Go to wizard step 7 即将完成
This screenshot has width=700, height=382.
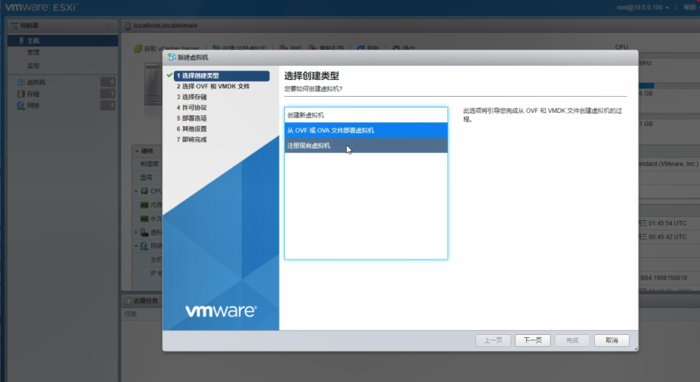[192, 140]
